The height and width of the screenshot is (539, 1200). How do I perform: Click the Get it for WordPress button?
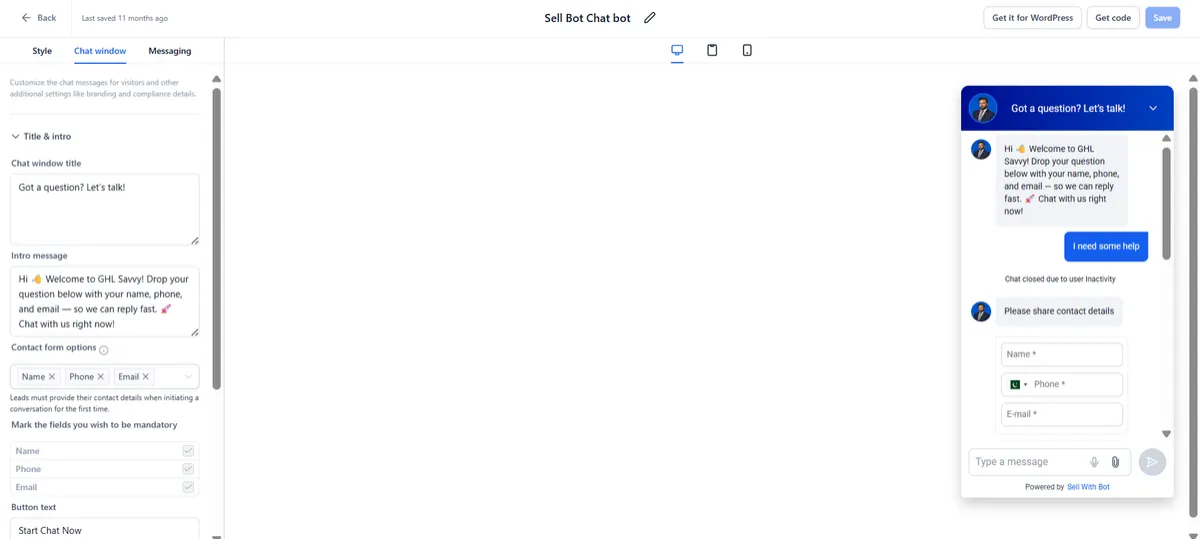click(x=1032, y=18)
